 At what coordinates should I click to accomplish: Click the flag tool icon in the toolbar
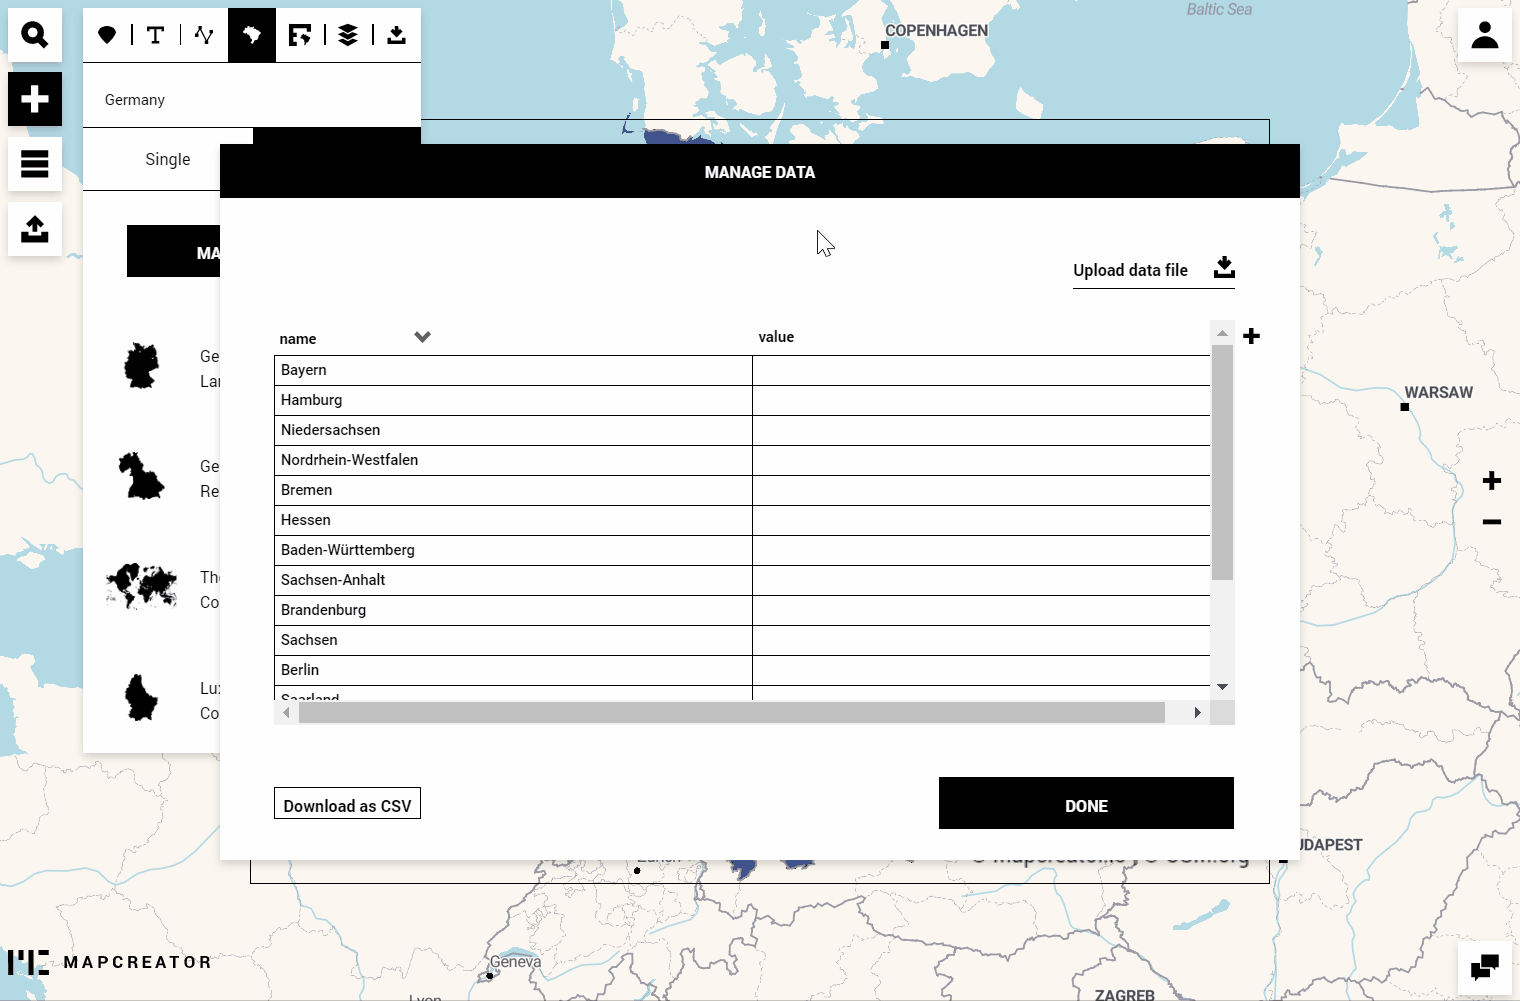click(x=299, y=34)
